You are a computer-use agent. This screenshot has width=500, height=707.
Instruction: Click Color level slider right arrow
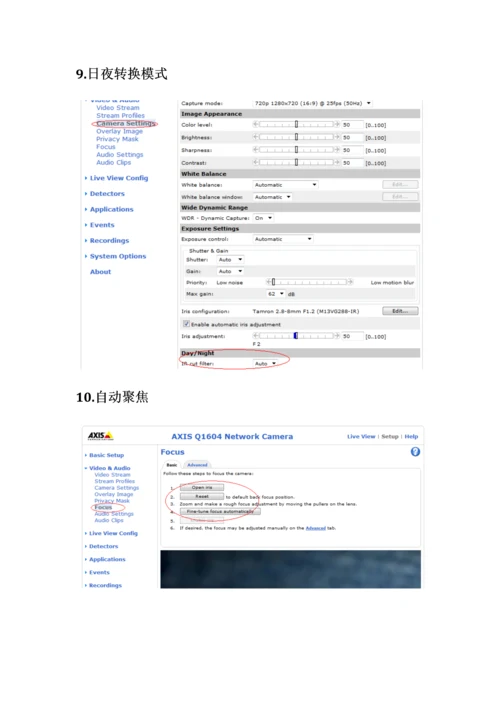(337, 124)
